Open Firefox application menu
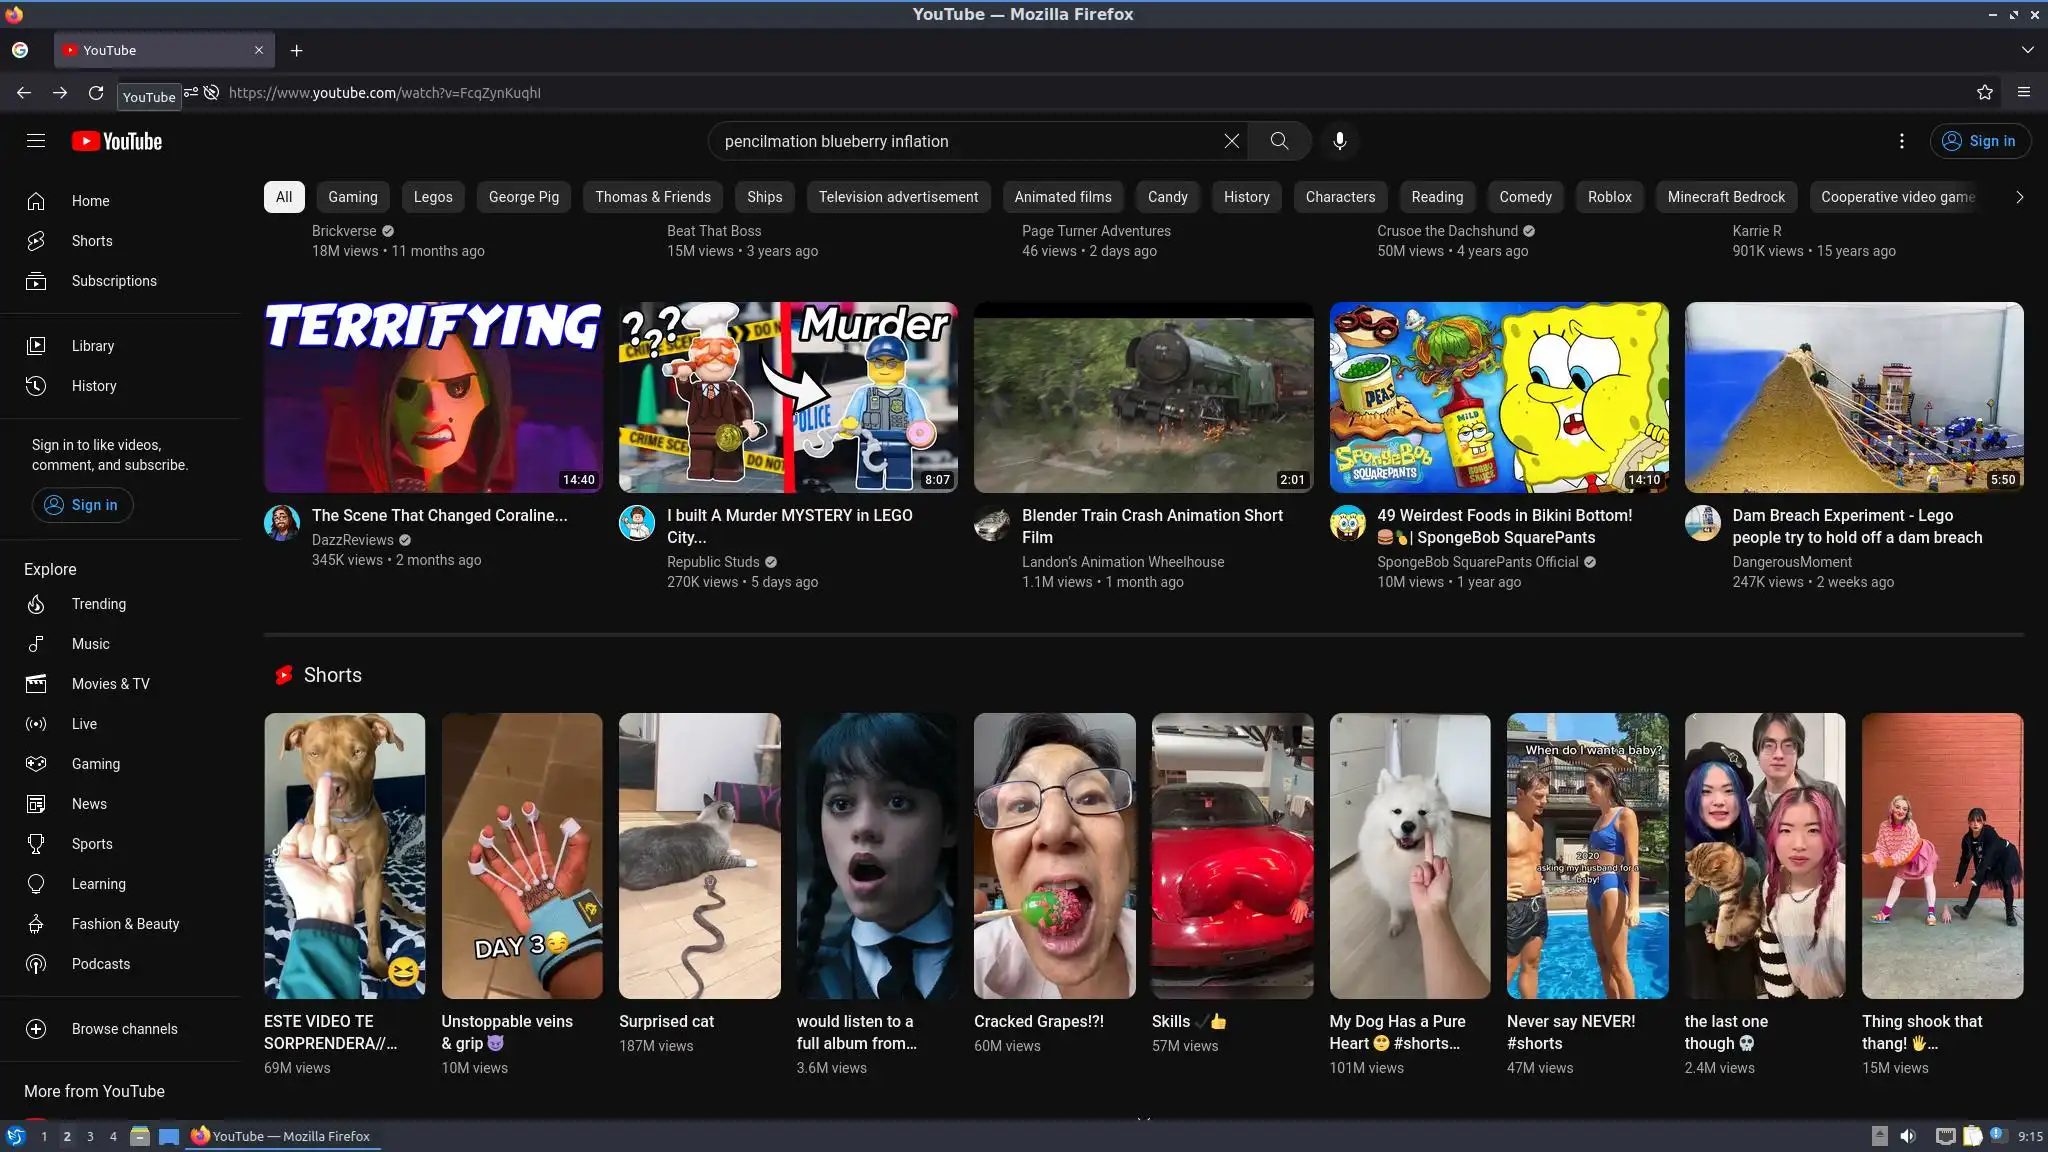The width and height of the screenshot is (2048, 1152). 2023,93
